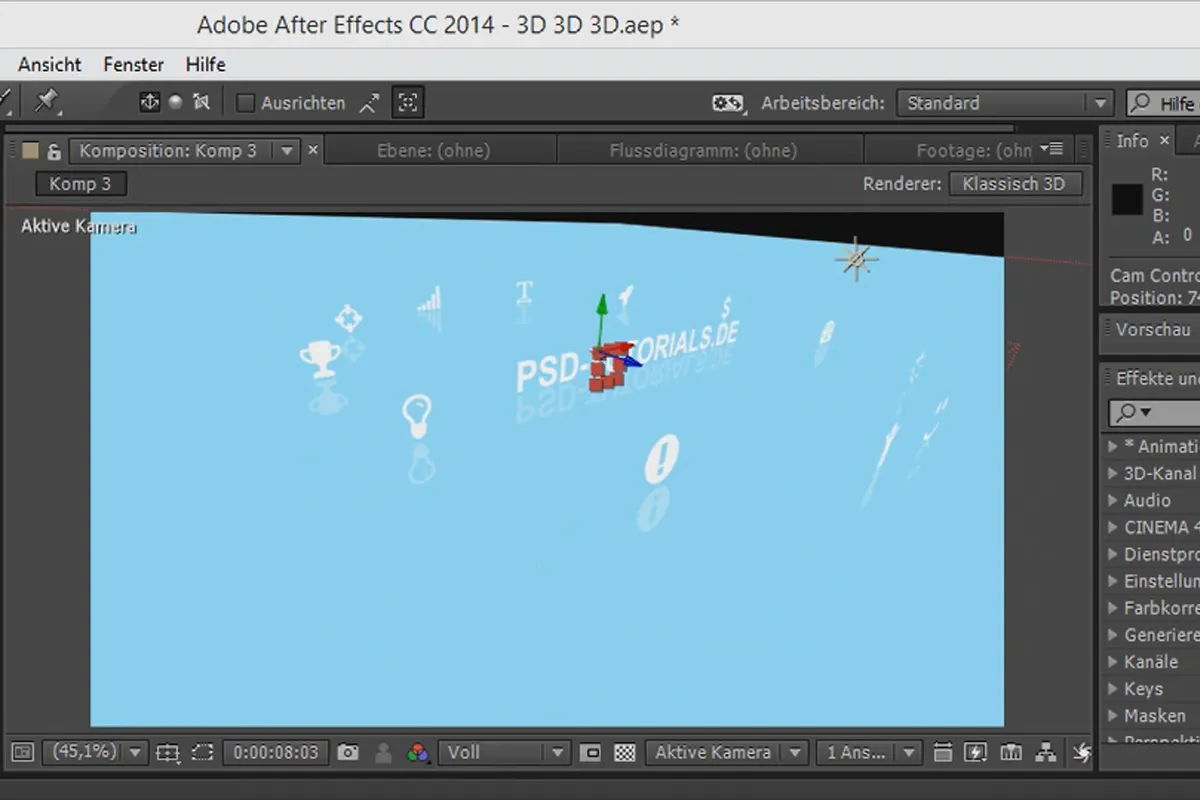
Task: Expand the CINEMA 4 effects category
Action: (1113, 527)
